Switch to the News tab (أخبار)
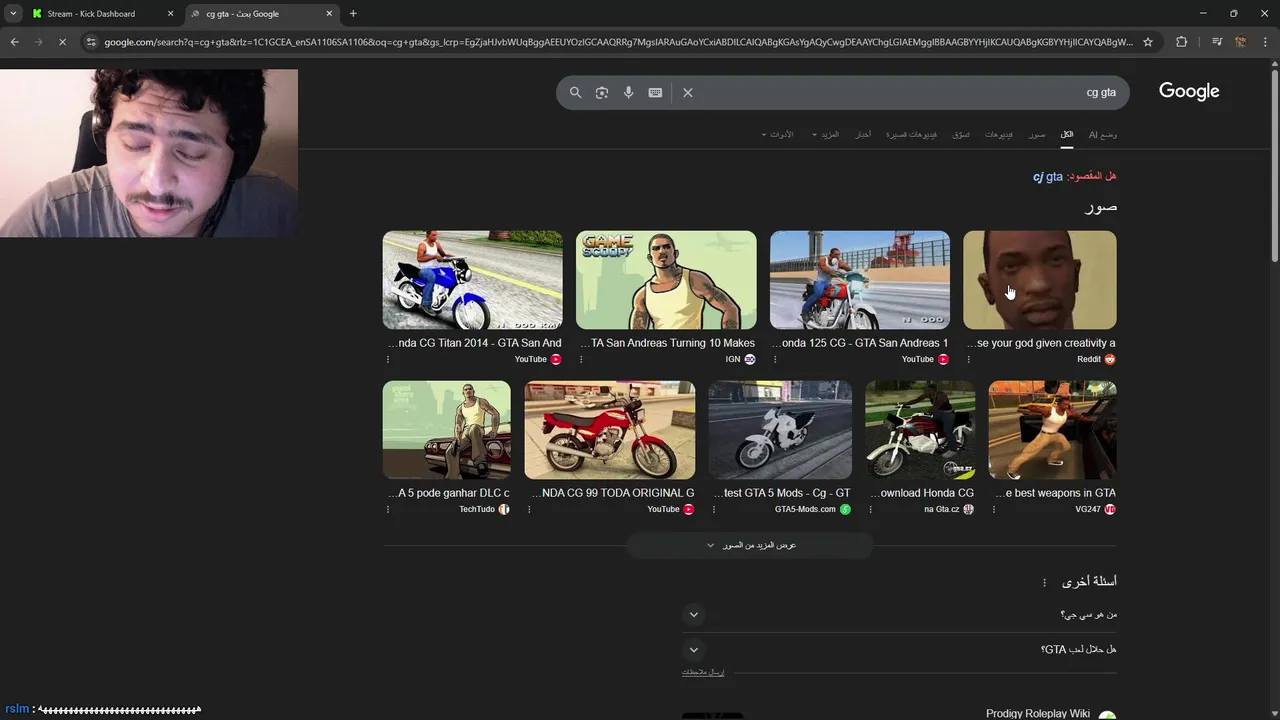The height and width of the screenshot is (720, 1280). (x=862, y=134)
